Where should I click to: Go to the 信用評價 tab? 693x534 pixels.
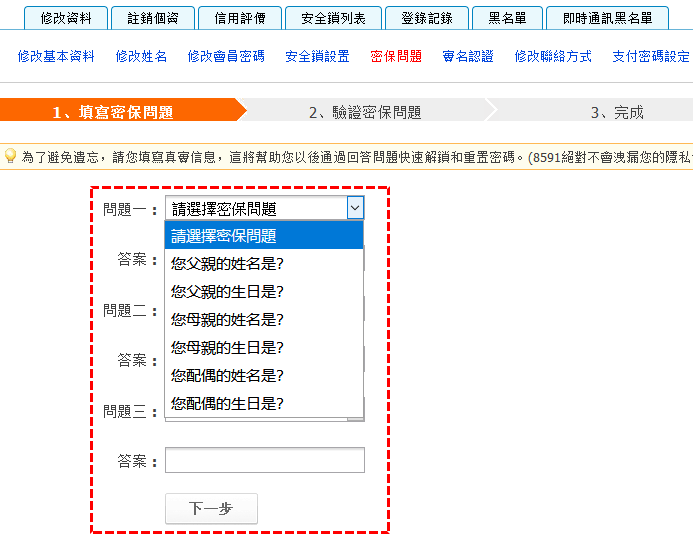click(x=239, y=18)
